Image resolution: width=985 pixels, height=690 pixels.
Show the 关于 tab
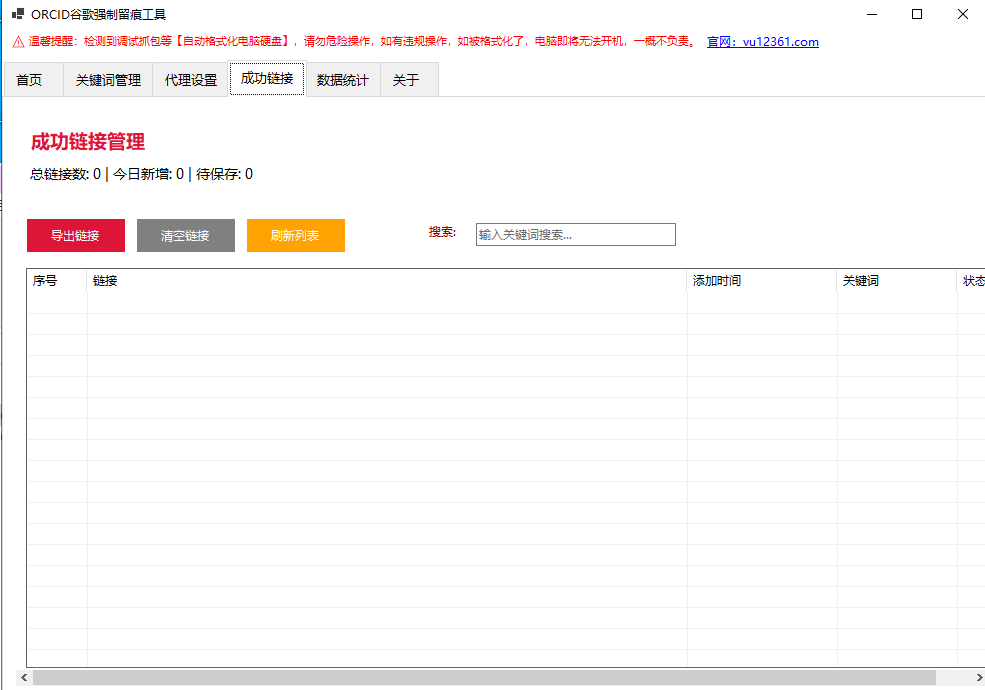pyautogui.click(x=406, y=80)
